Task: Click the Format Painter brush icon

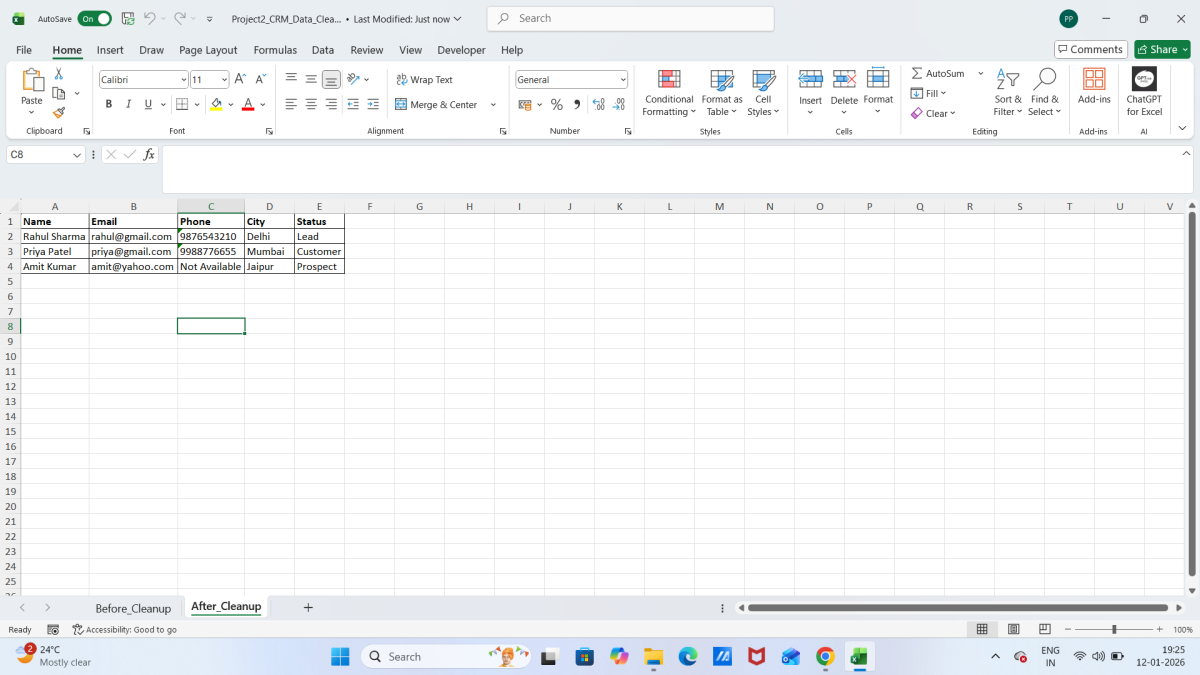Action: tap(59, 113)
